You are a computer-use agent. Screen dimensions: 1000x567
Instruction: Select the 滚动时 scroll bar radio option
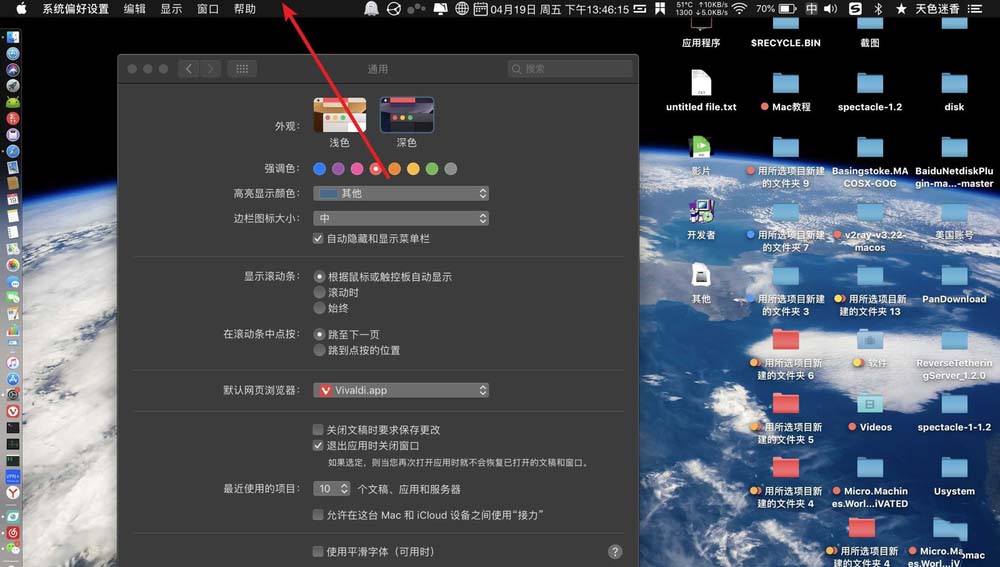[x=320, y=293]
